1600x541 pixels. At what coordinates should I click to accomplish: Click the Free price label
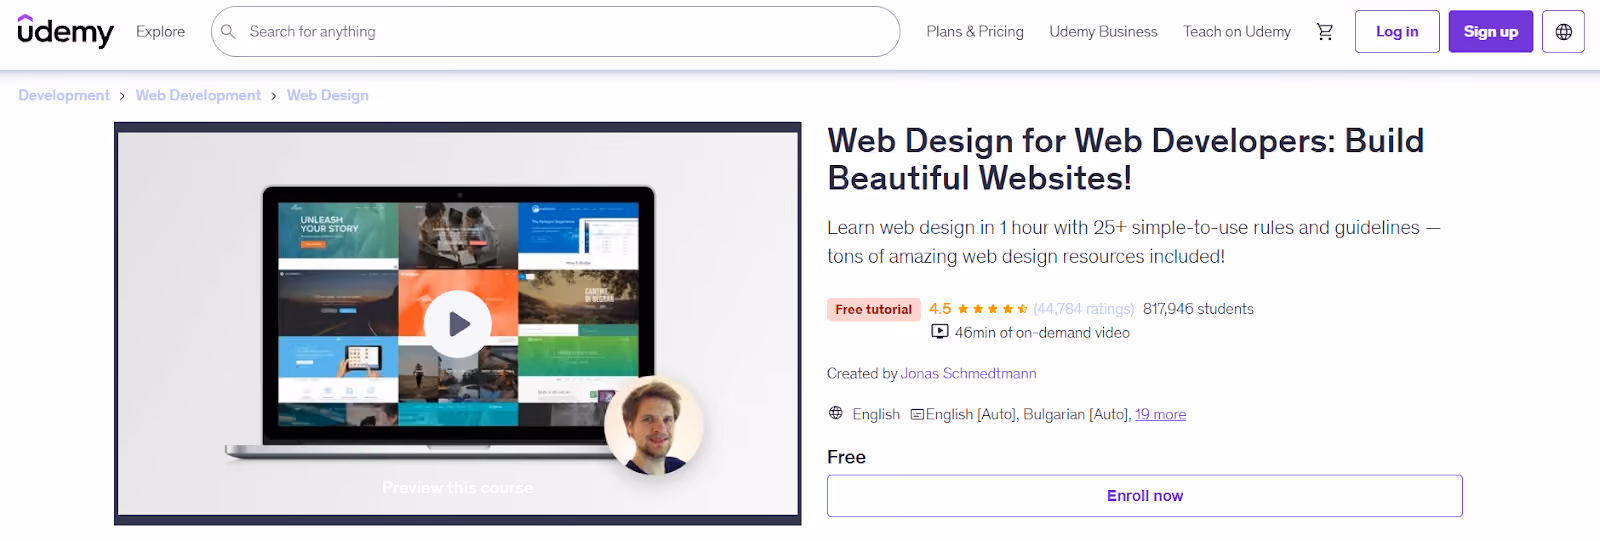coord(846,457)
